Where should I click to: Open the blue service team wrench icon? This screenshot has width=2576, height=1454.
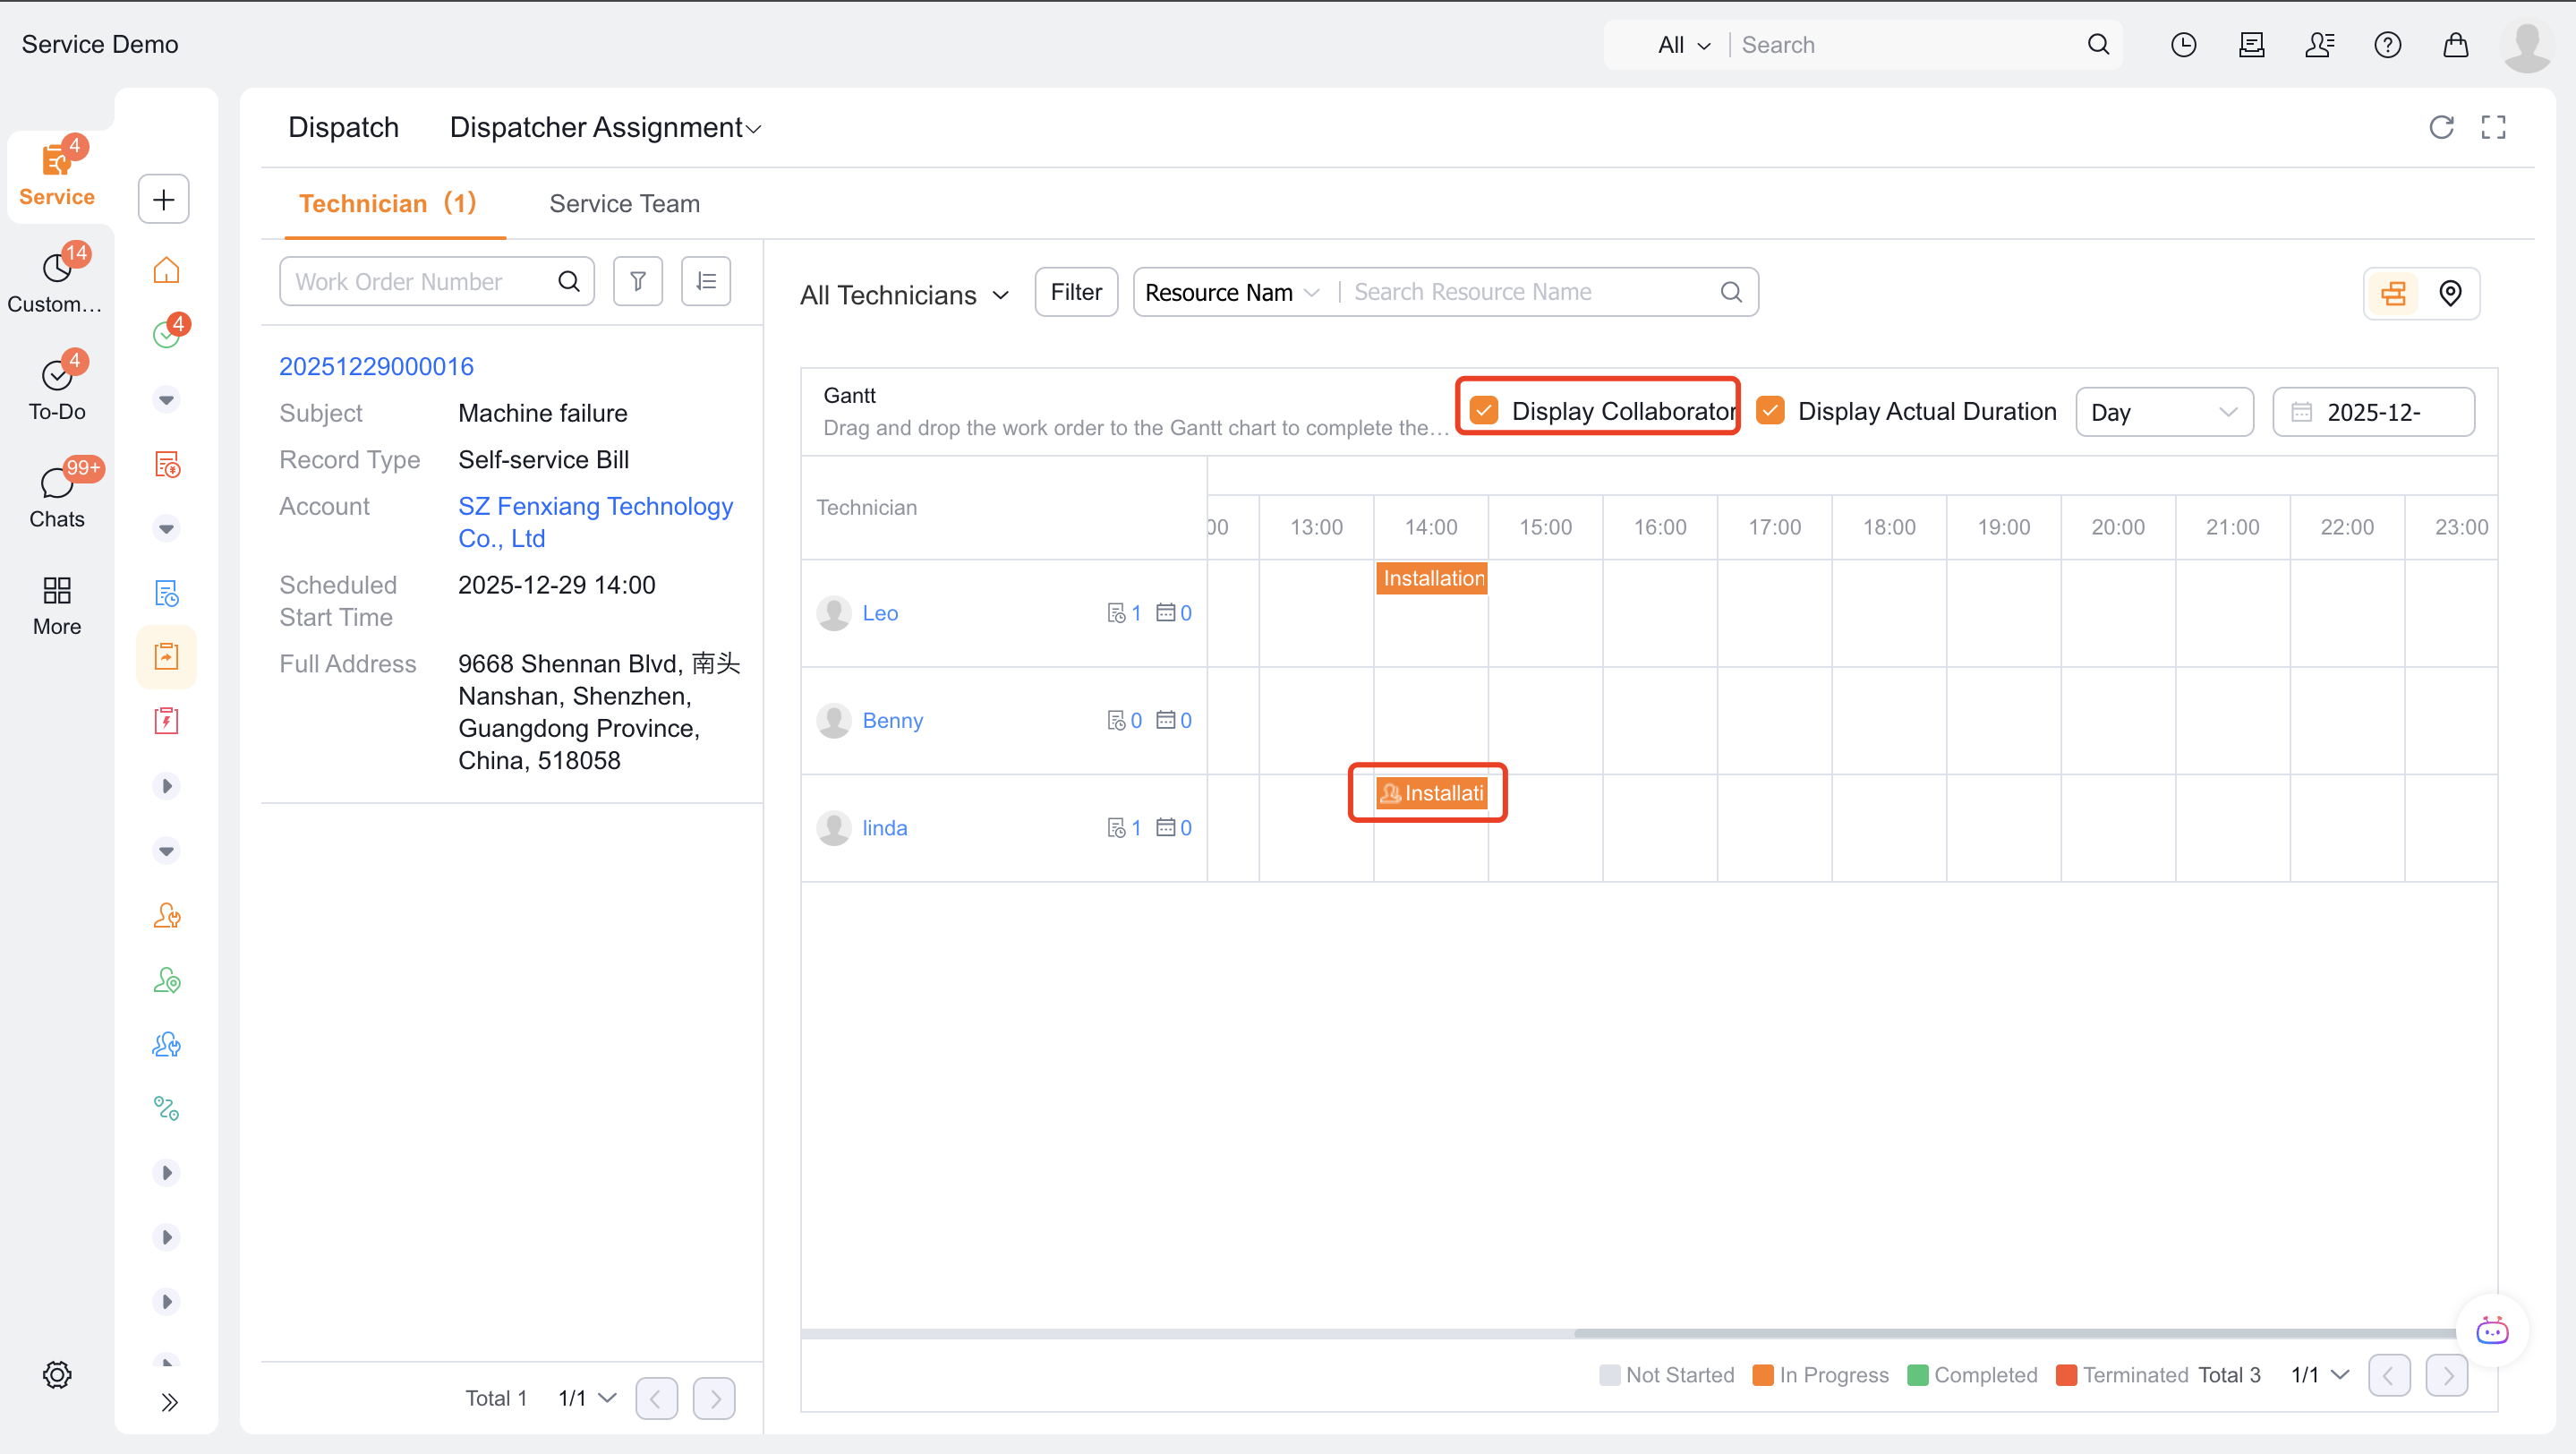coord(166,1044)
